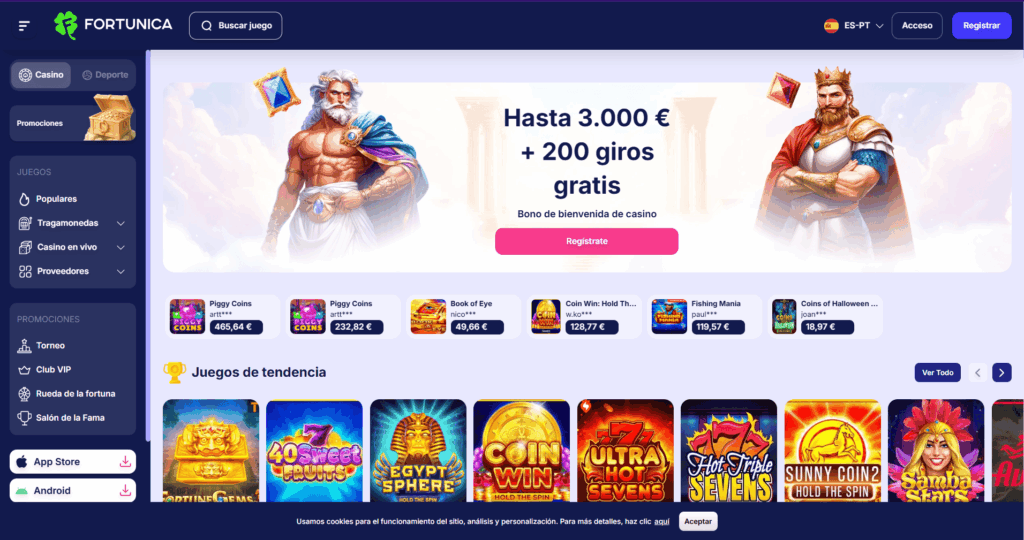Switch to the Deporte mode toggle
Viewport: 1024px width, 540px height.
(104, 75)
